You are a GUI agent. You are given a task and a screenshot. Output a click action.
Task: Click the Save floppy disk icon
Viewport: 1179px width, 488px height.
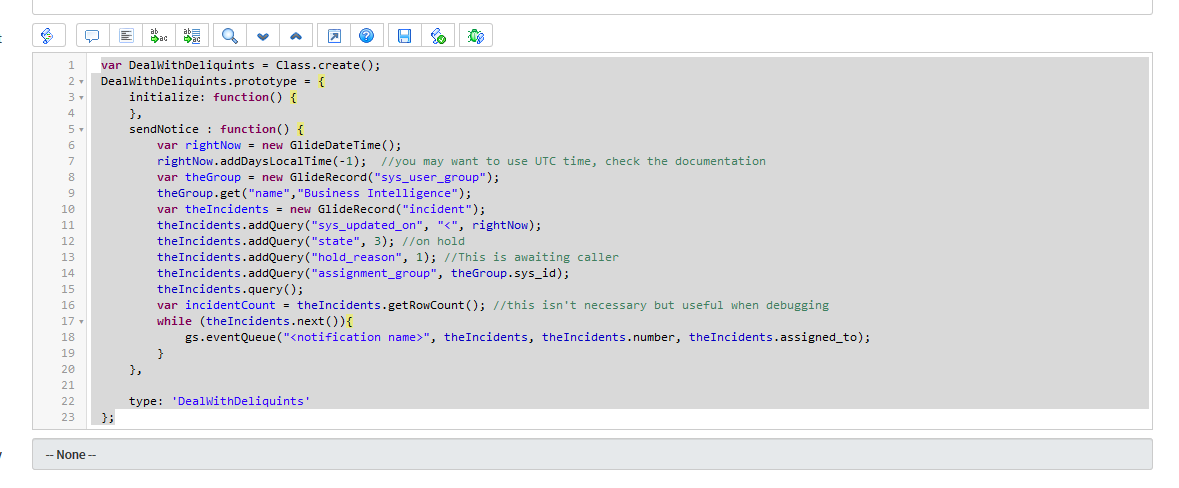point(405,35)
